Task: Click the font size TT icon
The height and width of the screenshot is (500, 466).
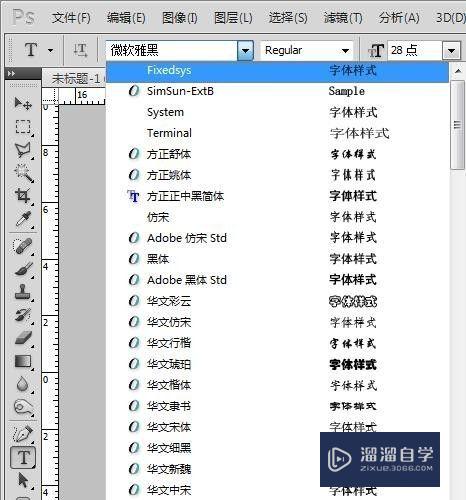Action: [376, 51]
